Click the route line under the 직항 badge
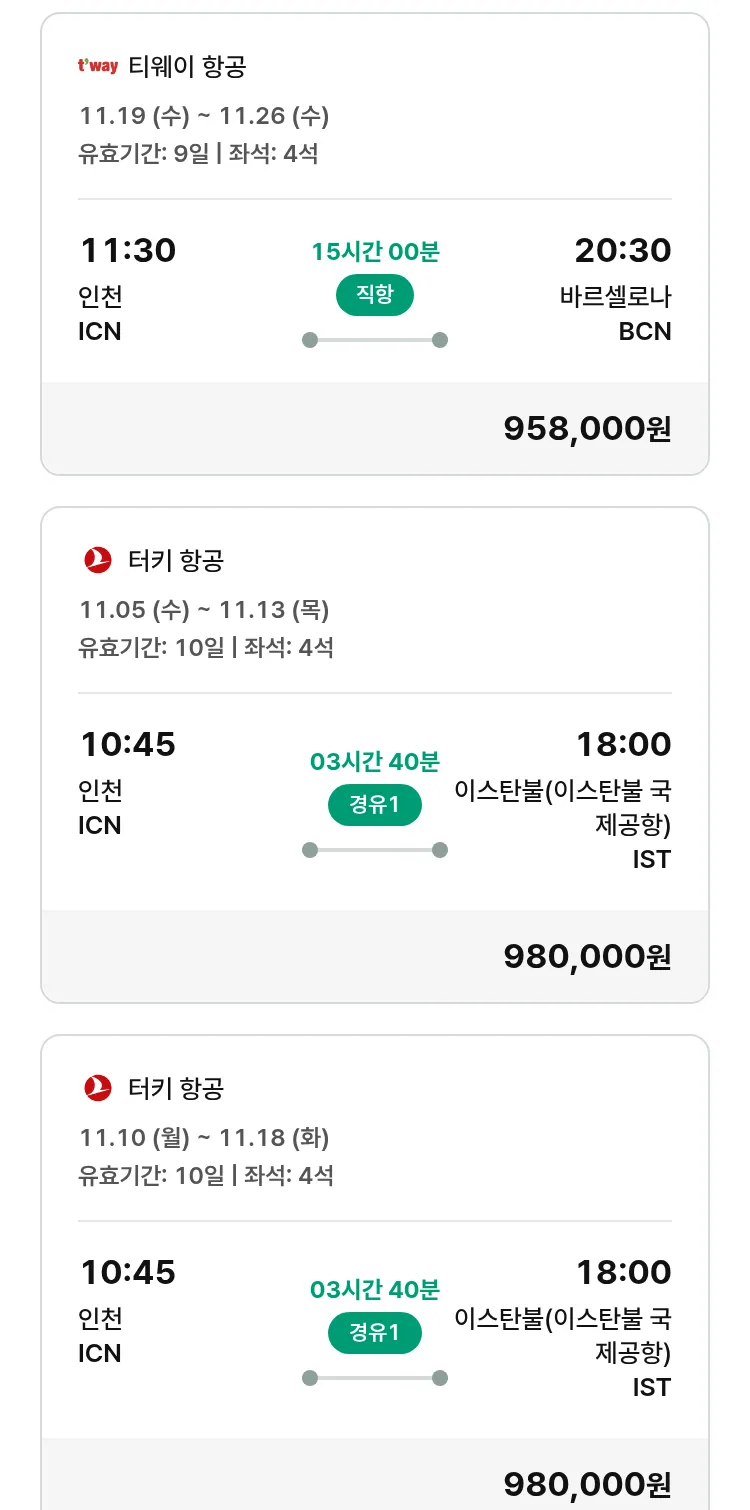This screenshot has height=1510, width=750. point(375,340)
